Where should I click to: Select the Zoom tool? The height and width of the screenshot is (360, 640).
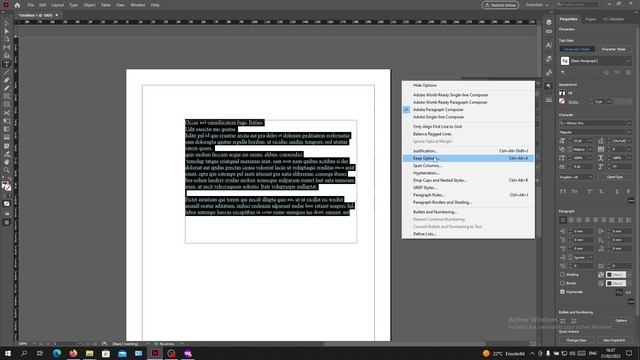7,170
